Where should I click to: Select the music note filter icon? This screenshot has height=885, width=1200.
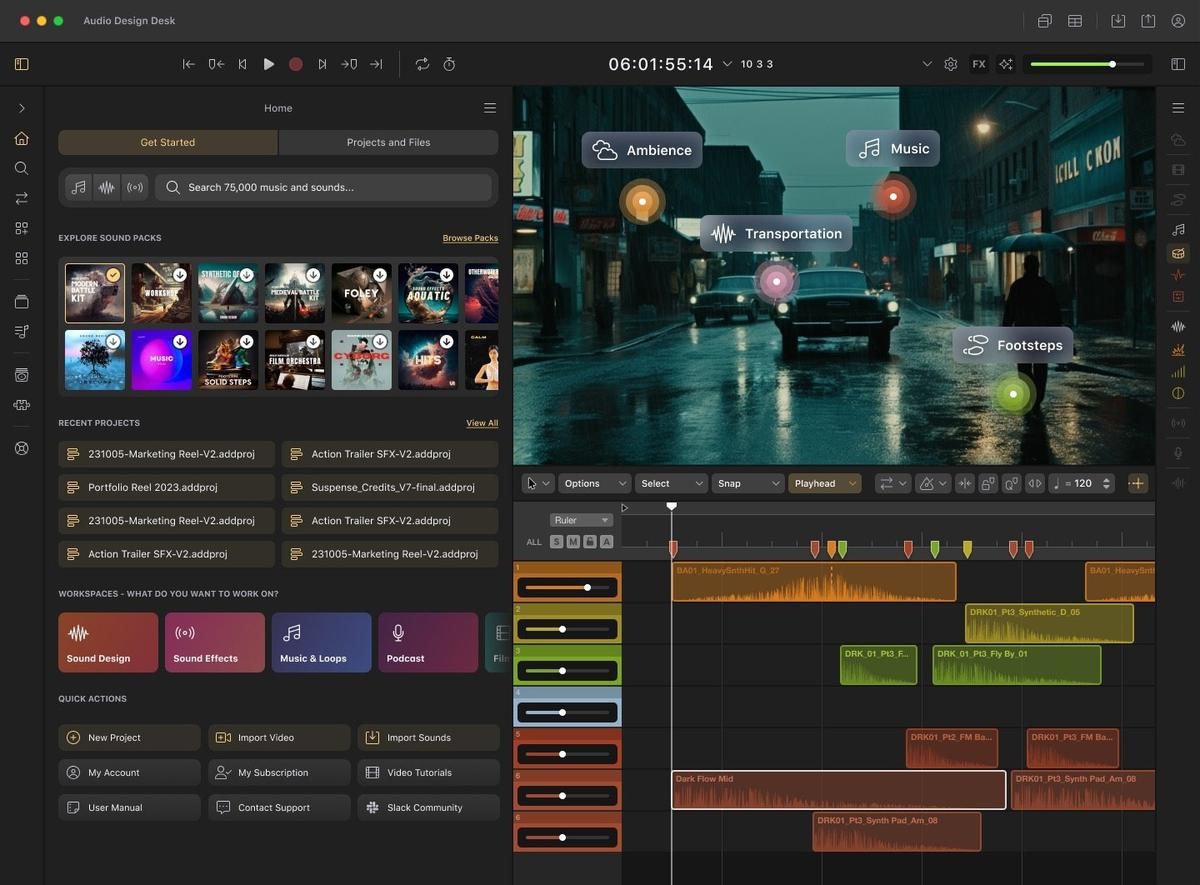click(x=79, y=187)
